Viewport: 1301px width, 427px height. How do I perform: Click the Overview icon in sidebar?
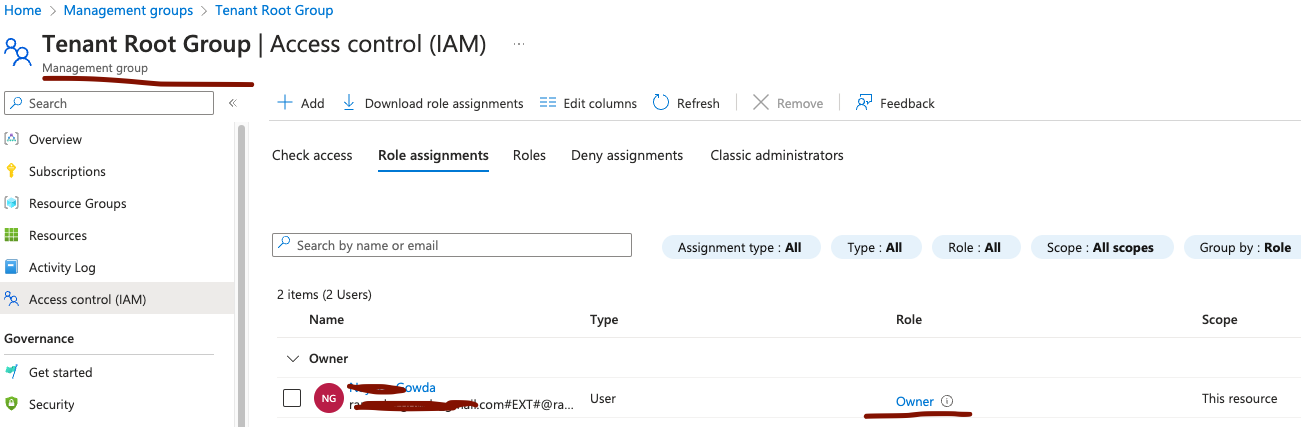pos(12,139)
